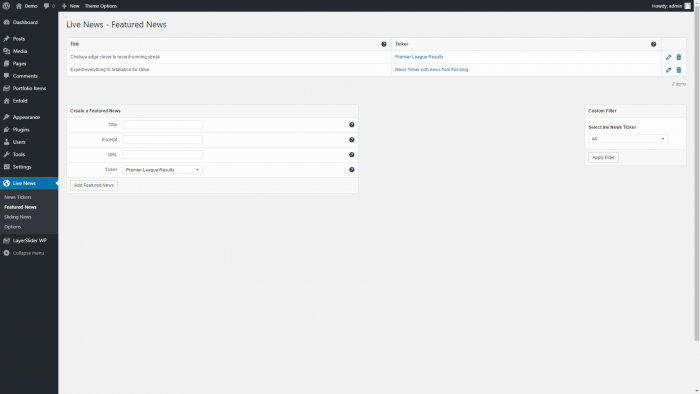Show help for the Ticker field
This screenshot has height=394, width=700.
(x=352, y=170)
